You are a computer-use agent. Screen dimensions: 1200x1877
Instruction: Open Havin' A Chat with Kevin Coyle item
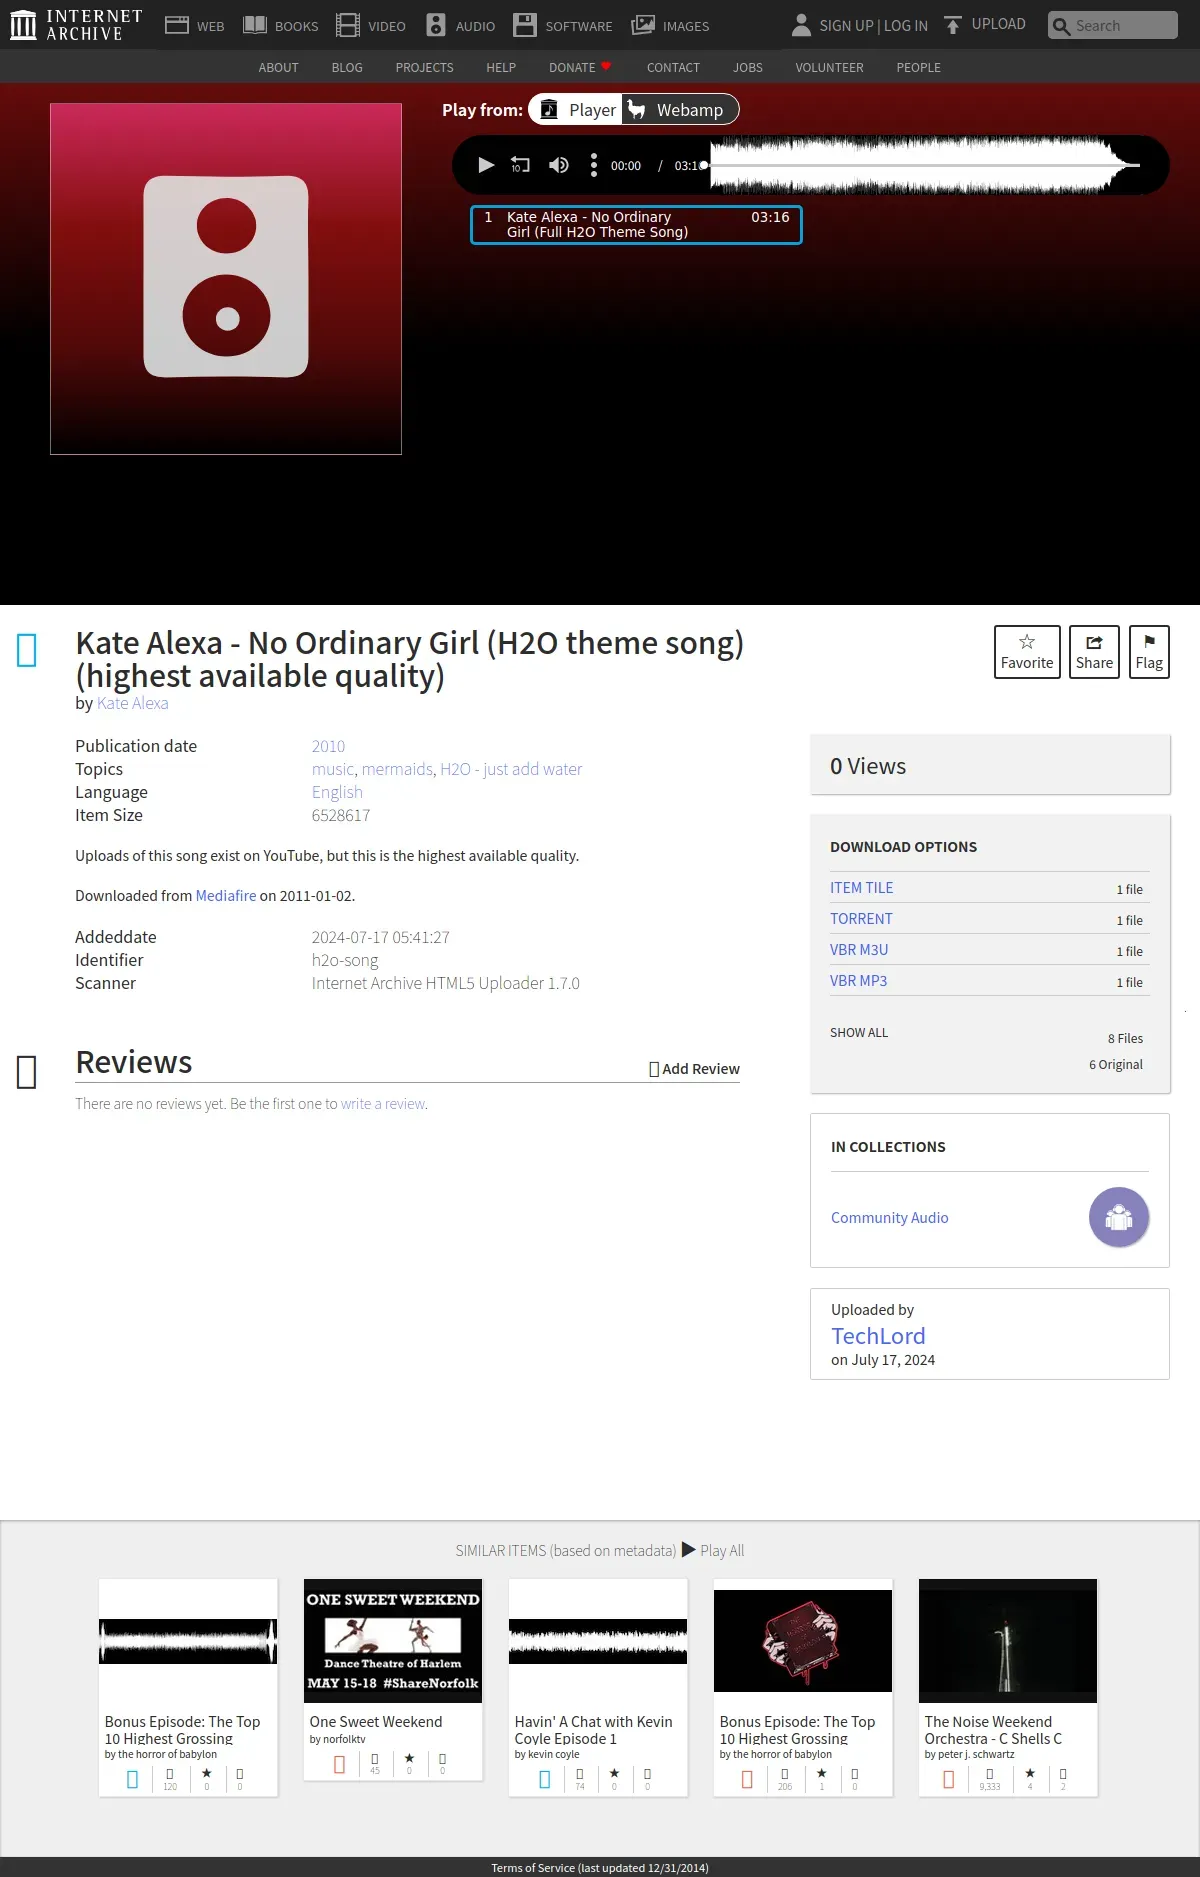pos(598,1688)
